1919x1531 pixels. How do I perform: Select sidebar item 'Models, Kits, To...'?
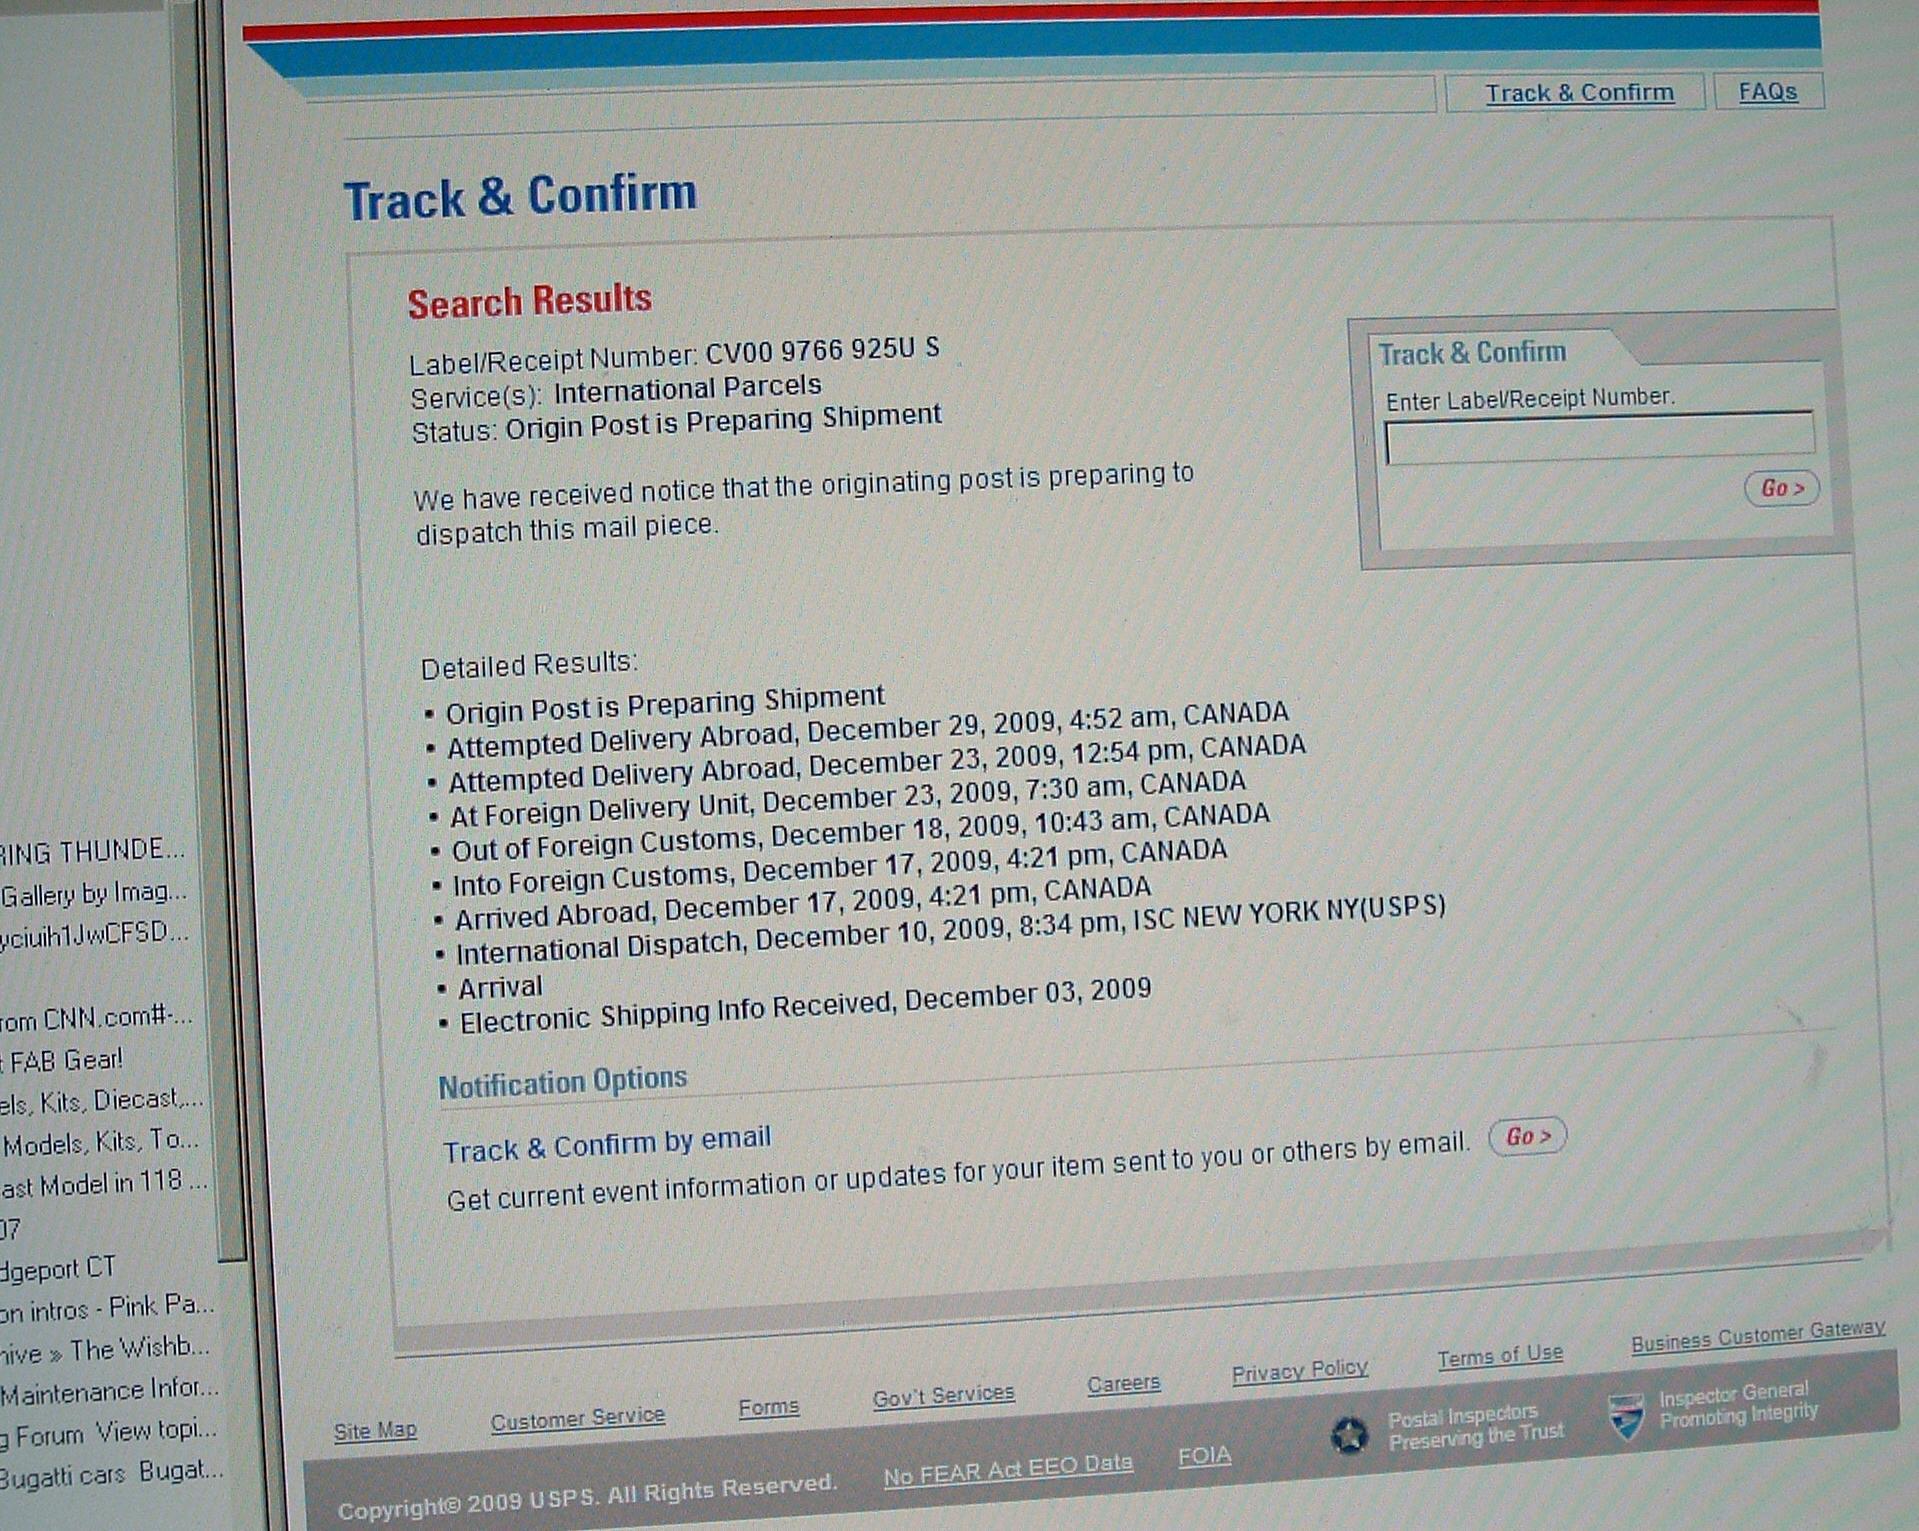click(x=100, y=1142)
